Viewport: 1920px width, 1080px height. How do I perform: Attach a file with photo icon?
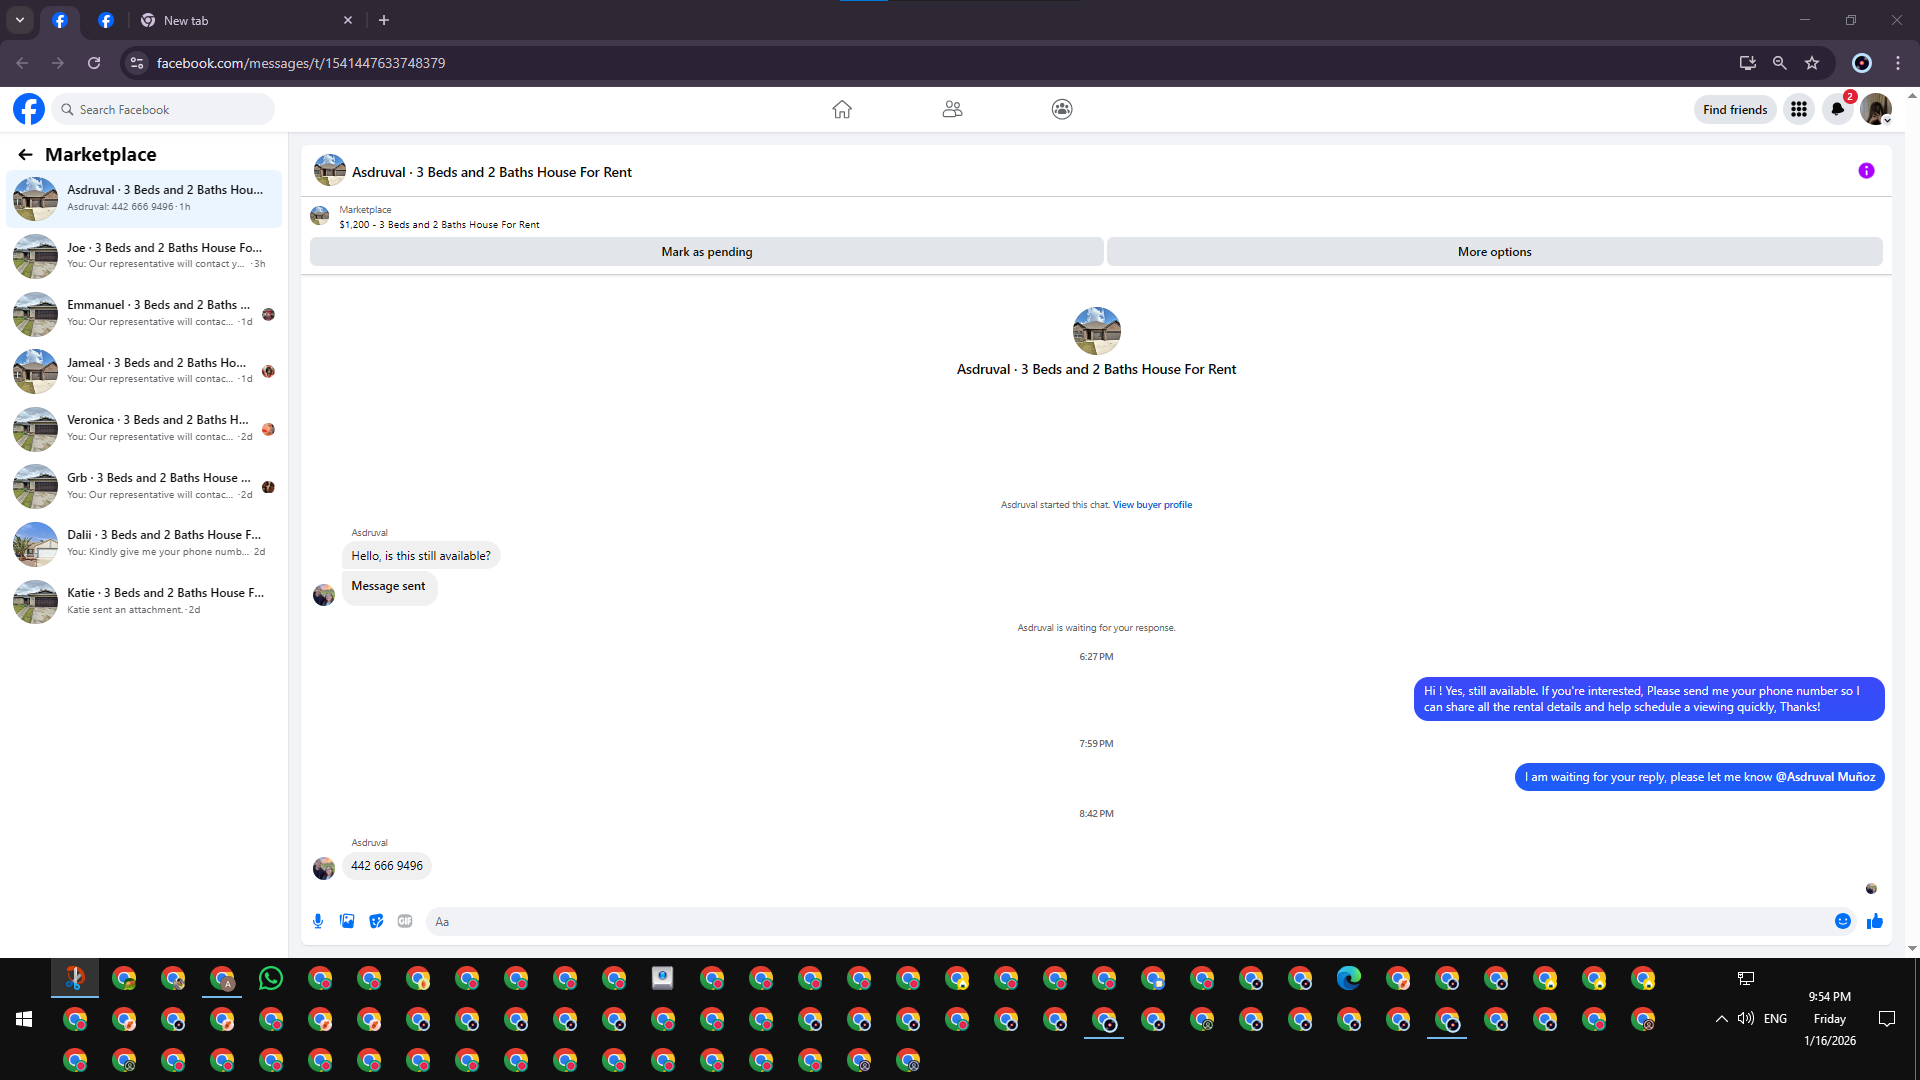point(347,921)
